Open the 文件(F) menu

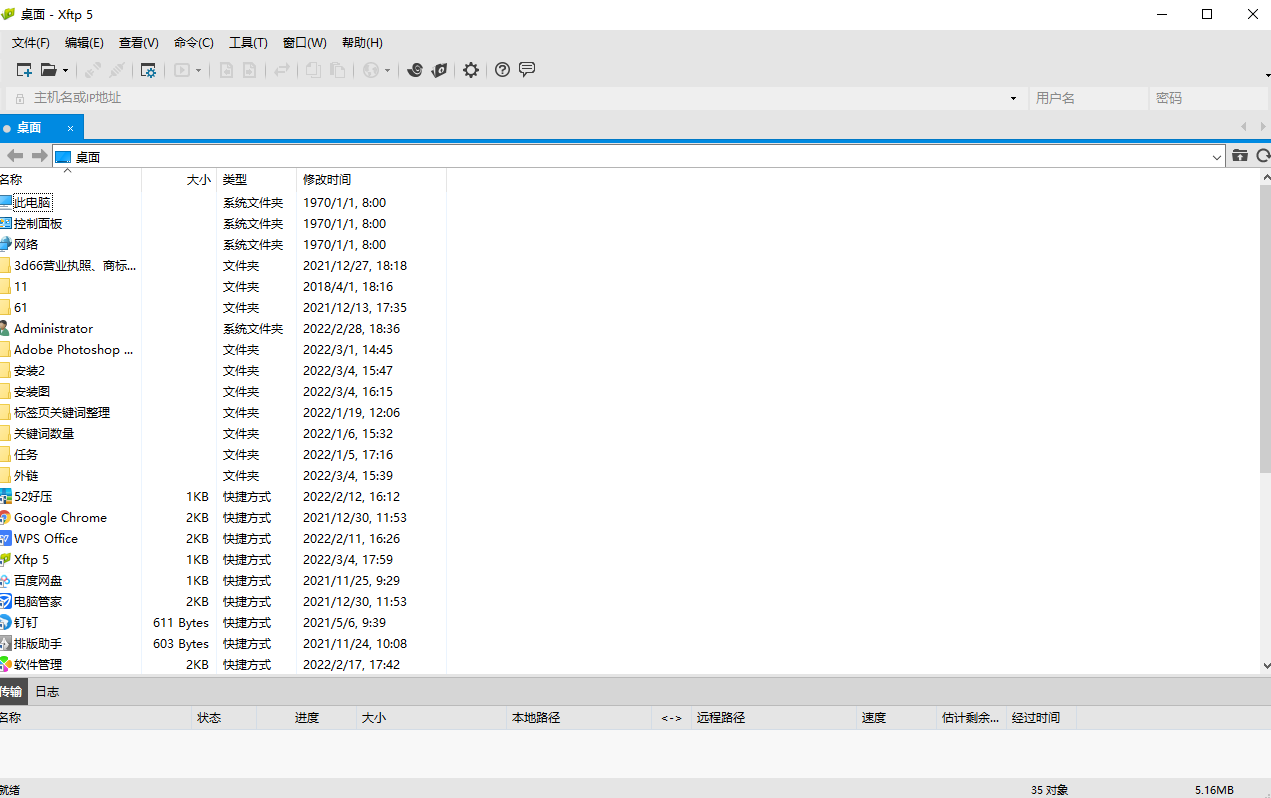pyautogui.click(x=31, y=43)
